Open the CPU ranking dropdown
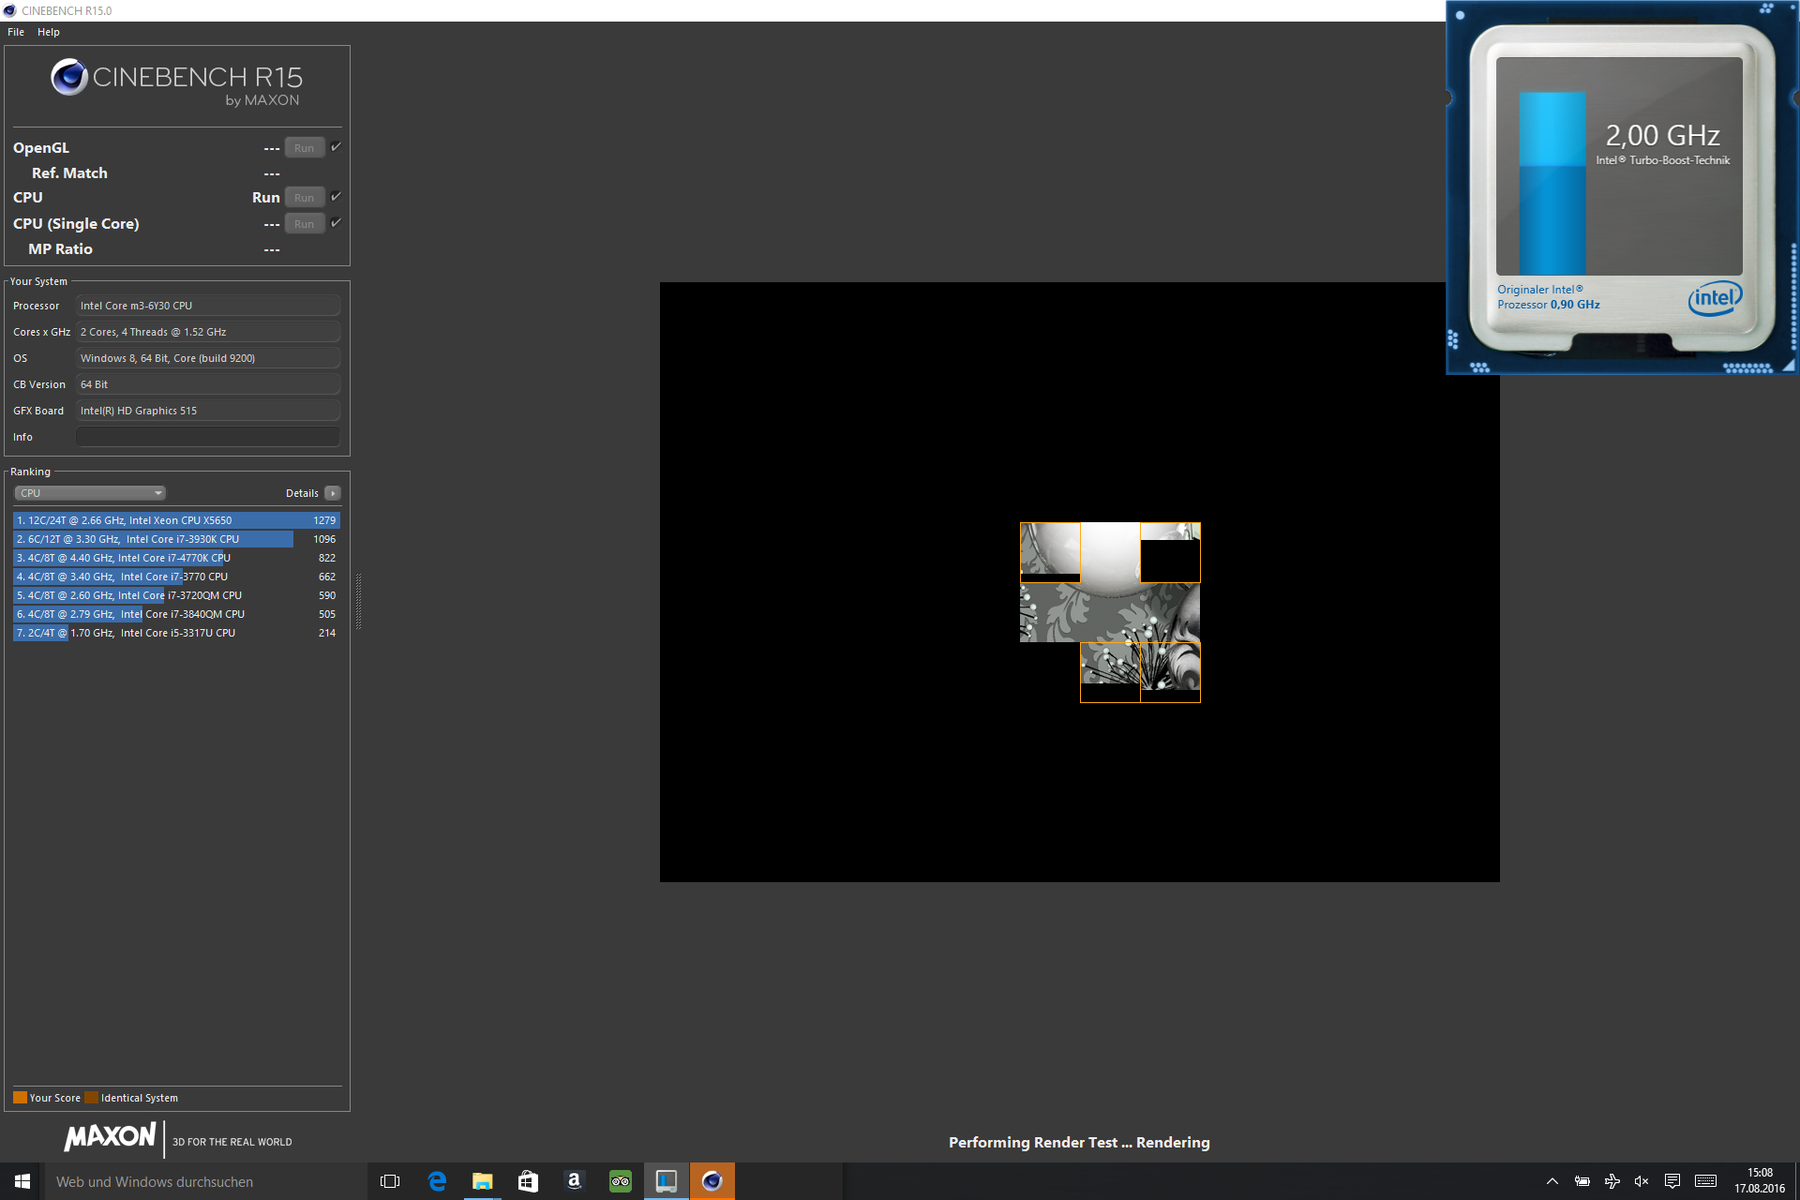 click(x=90, y=493)
